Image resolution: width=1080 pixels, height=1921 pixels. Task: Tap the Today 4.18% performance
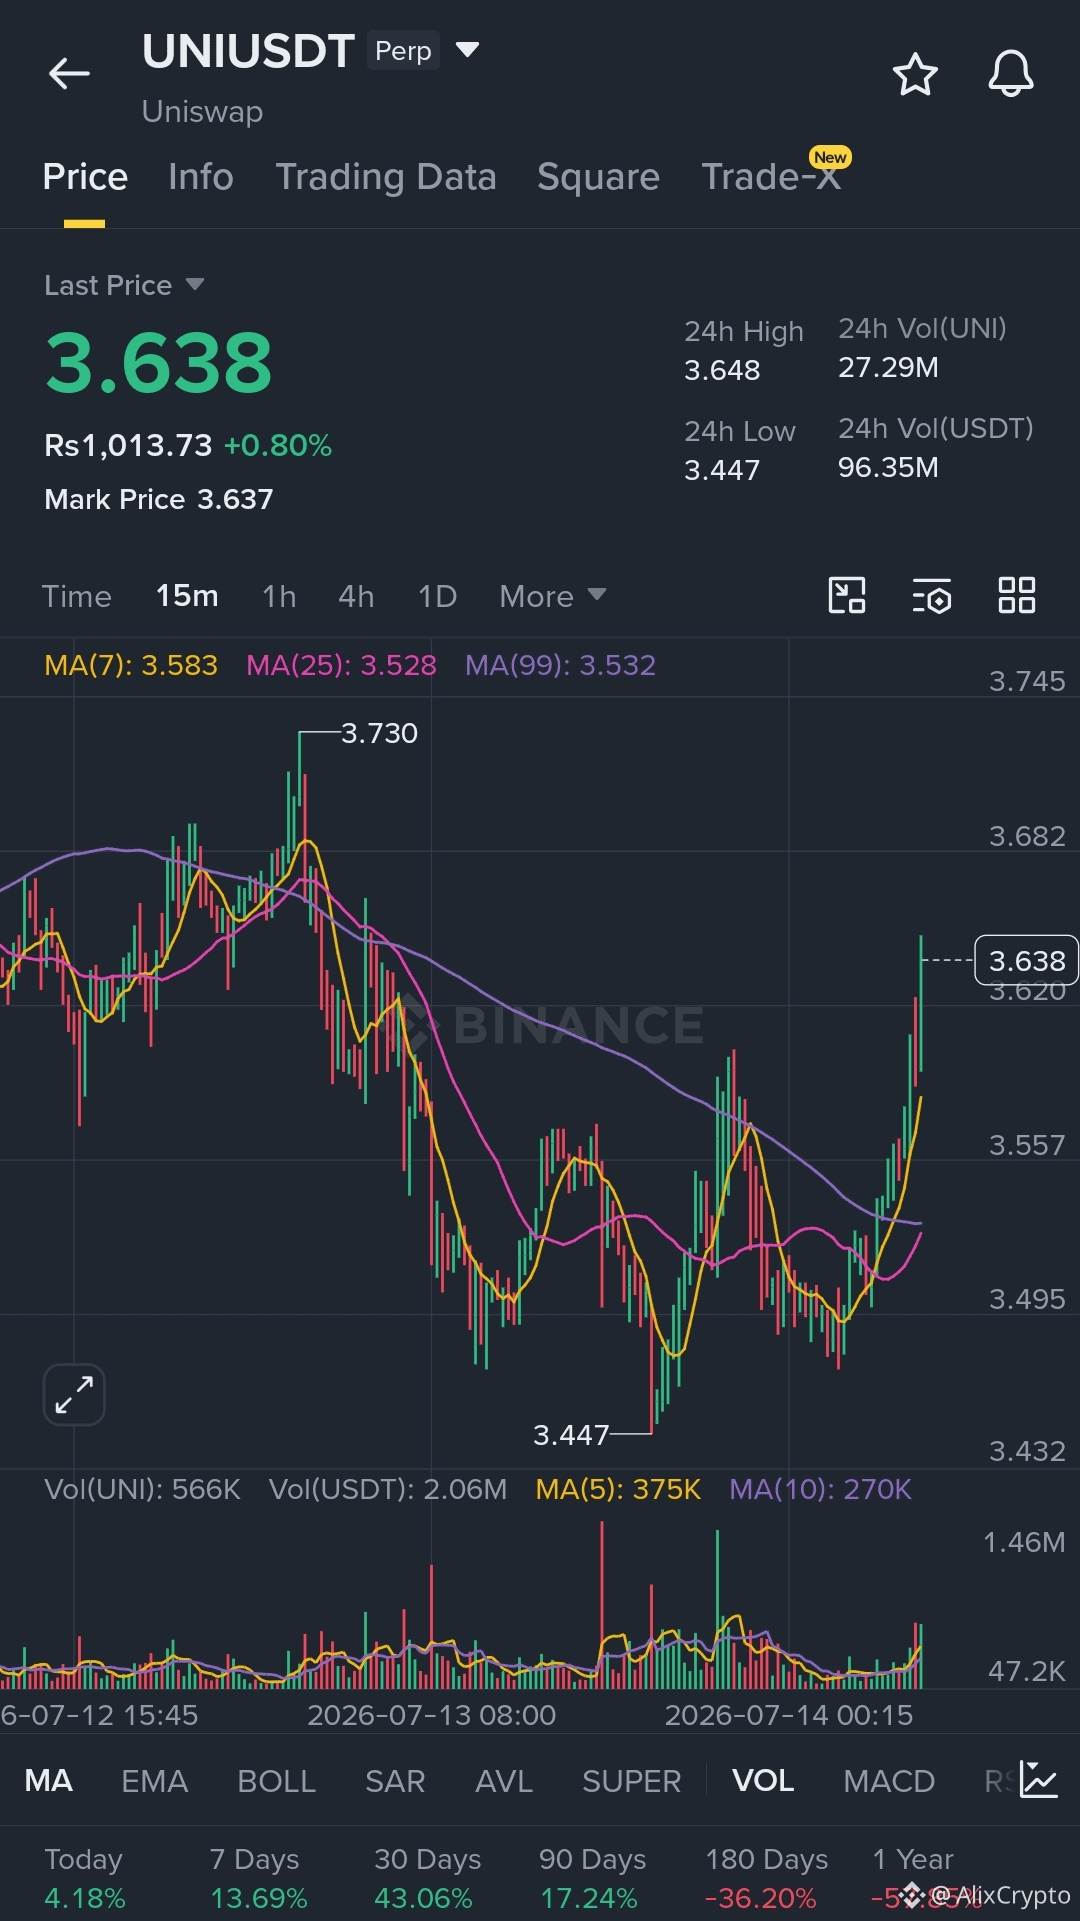pos(84,1878)
